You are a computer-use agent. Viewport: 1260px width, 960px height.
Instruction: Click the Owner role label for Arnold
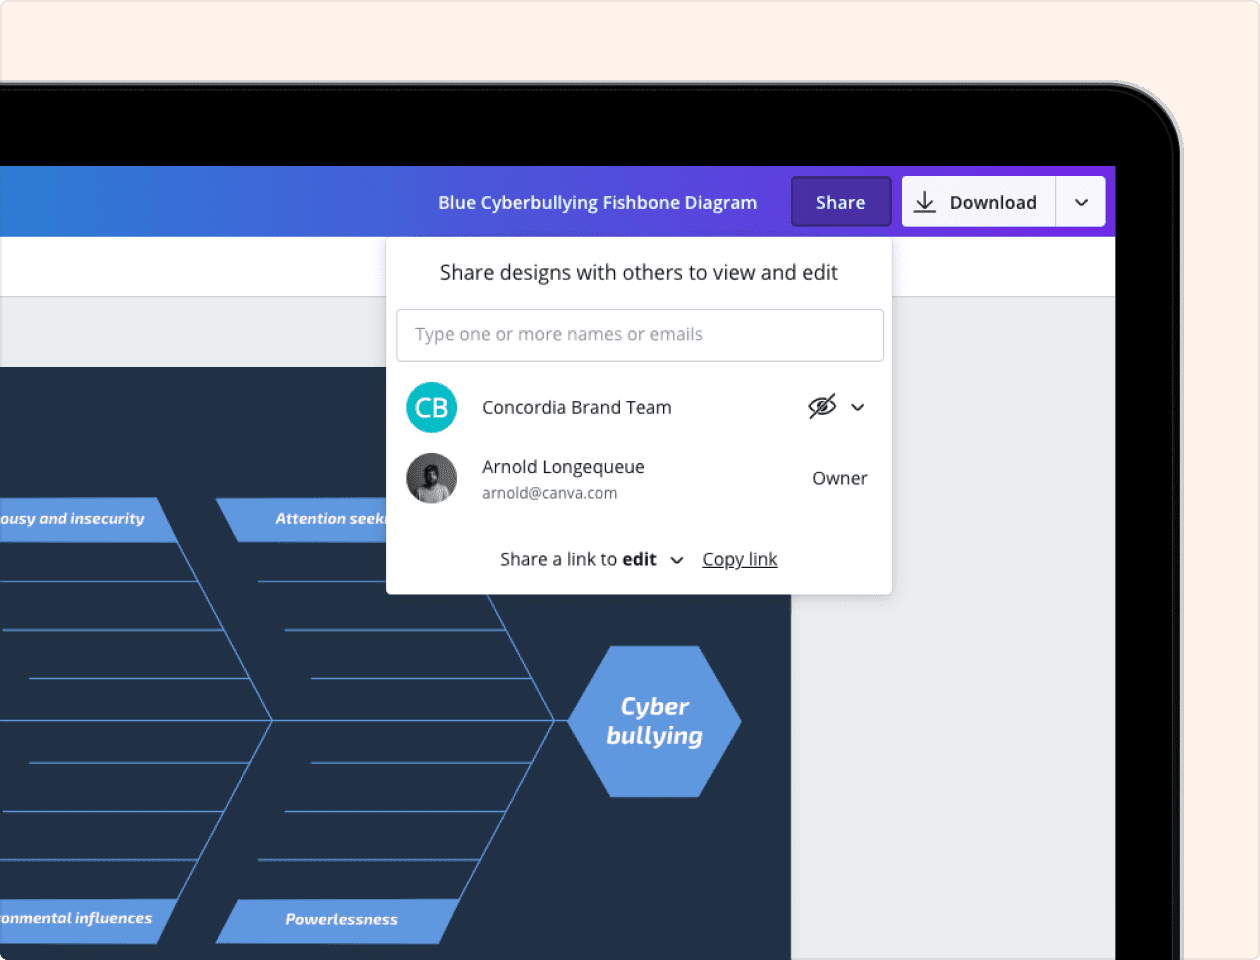coord(840,478)
